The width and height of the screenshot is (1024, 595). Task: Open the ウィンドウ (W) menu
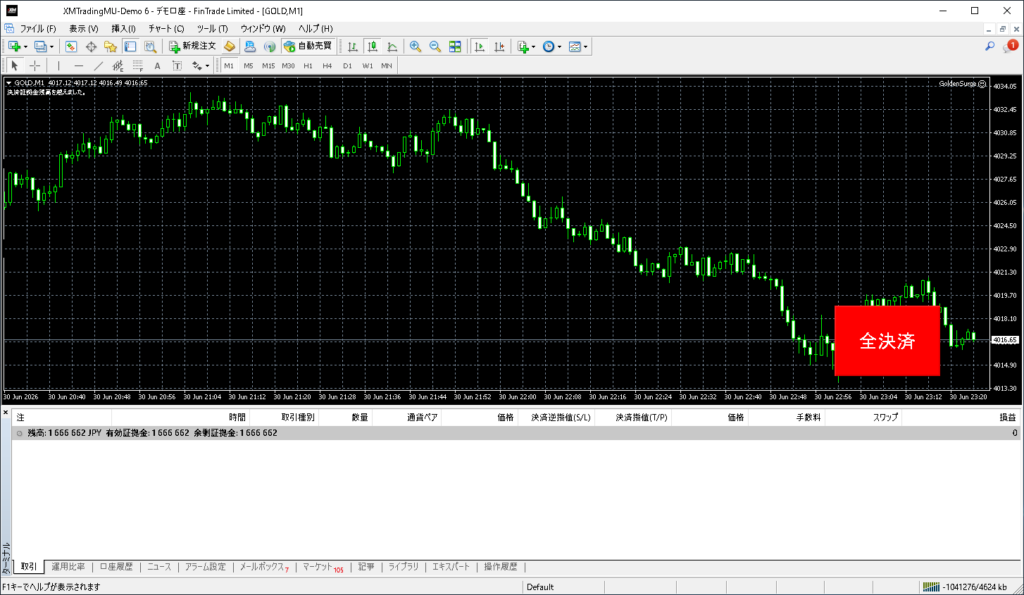(263, 29)
